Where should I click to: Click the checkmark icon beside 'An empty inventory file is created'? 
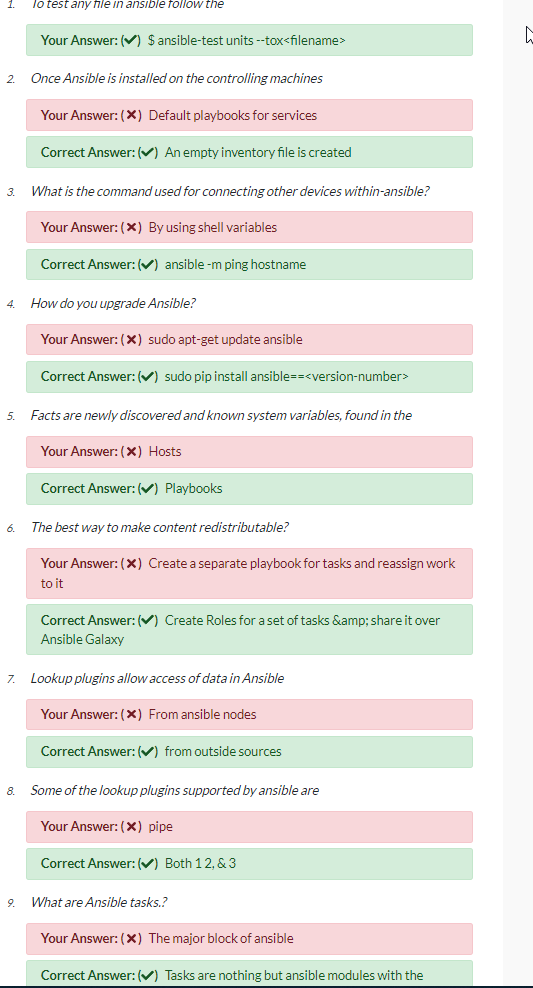click(147, 152)
